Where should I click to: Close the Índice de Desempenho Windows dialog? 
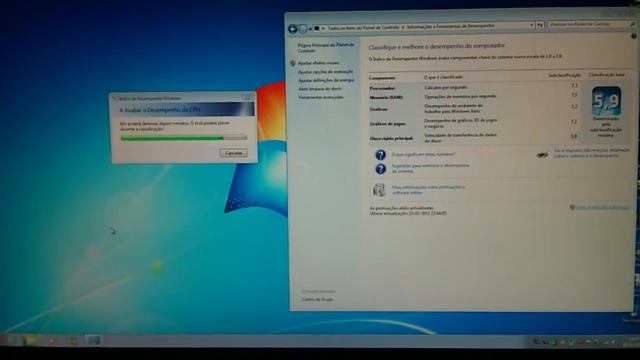pos(247,98)
